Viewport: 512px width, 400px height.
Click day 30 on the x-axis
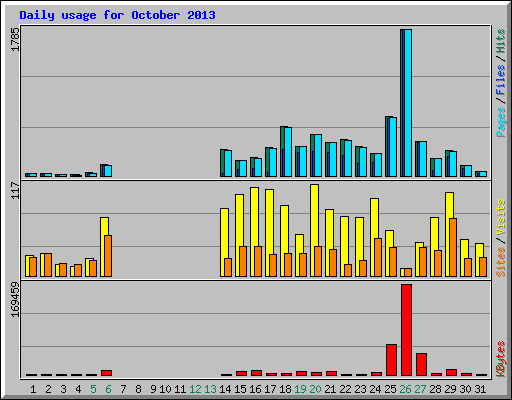click(x=465, y=389)
